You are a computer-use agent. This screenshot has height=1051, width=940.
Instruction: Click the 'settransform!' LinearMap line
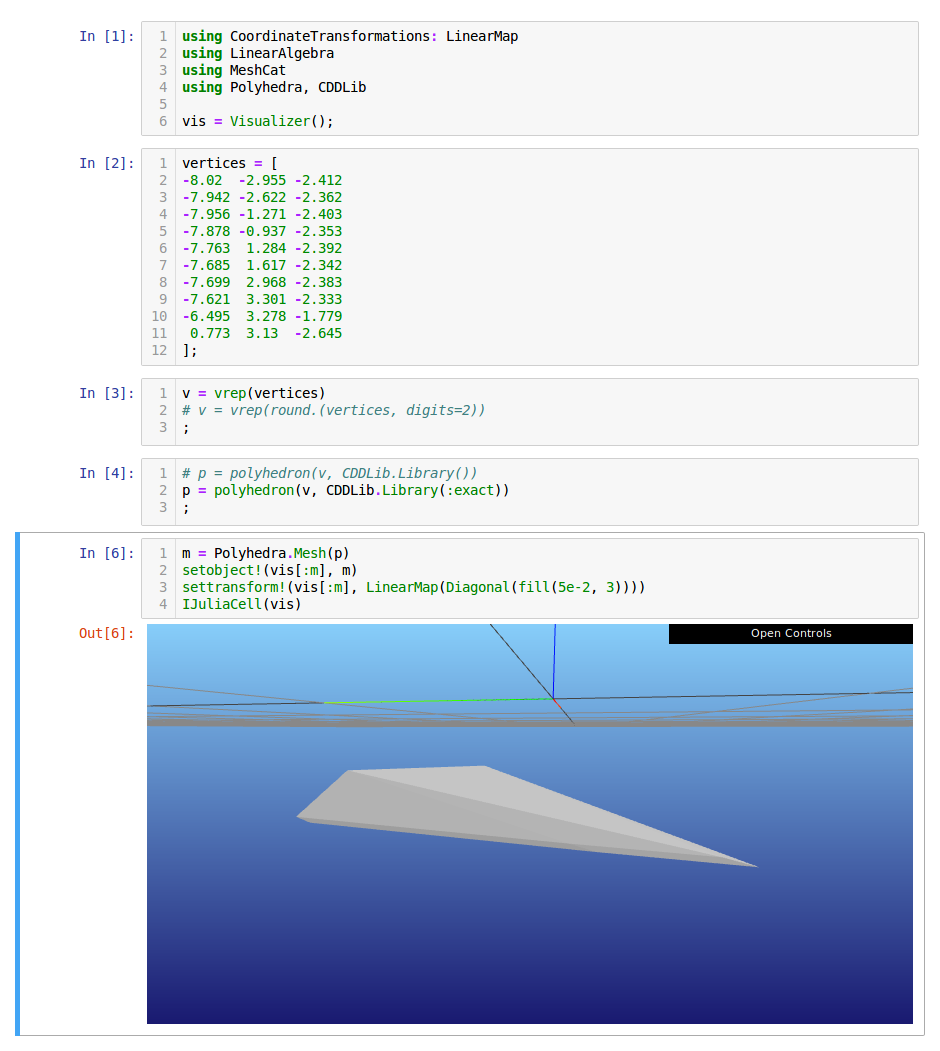[414, 587]
